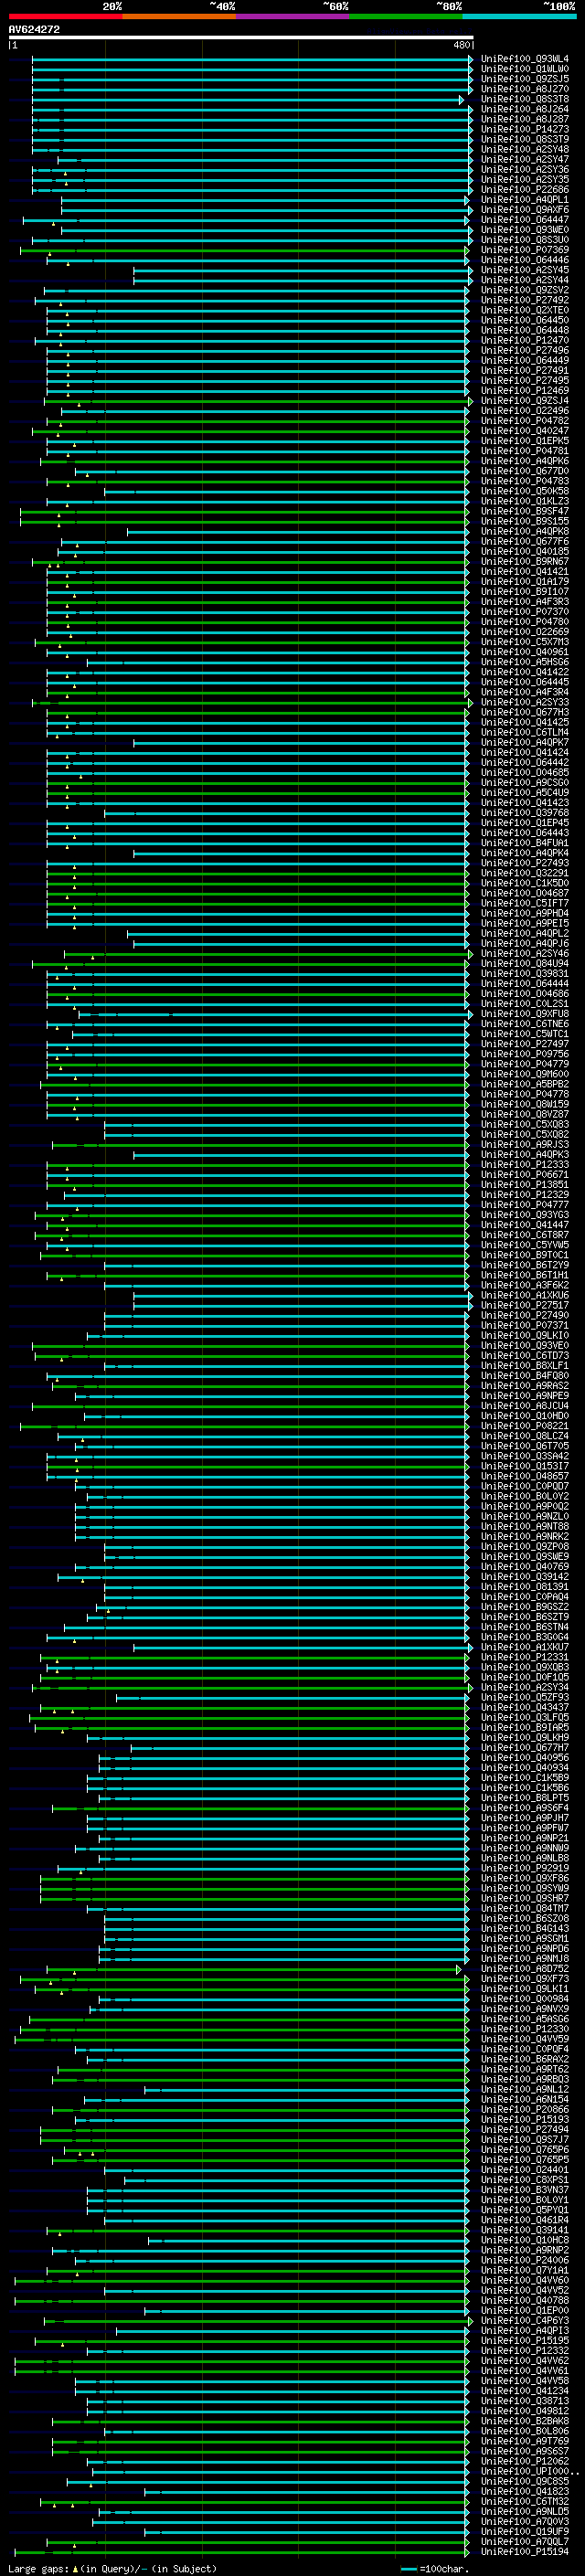Select the AV624272 query name label
This screenshot has width=585, height=2576.
coord(34,30)
